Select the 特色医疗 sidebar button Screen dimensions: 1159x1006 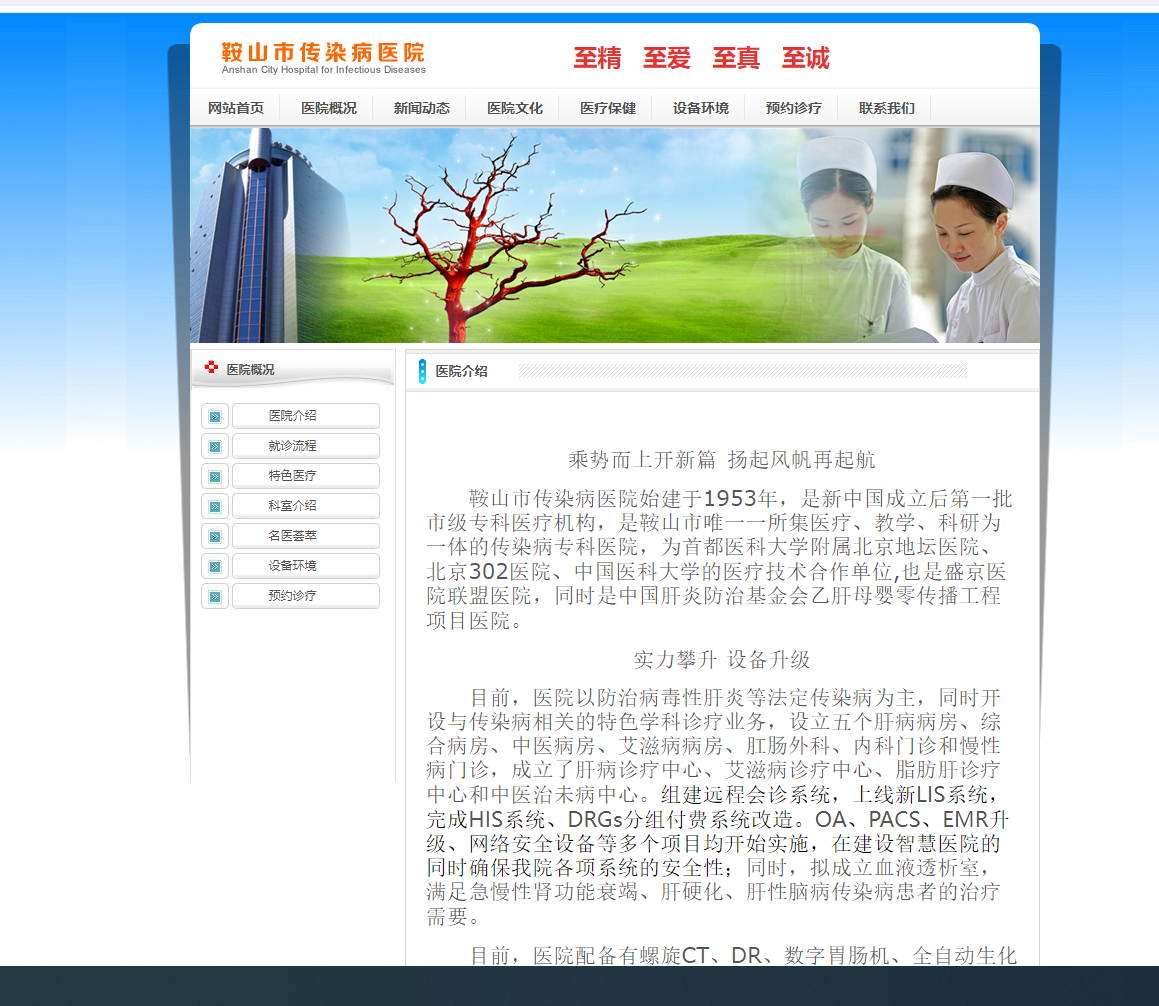(306, 476)
